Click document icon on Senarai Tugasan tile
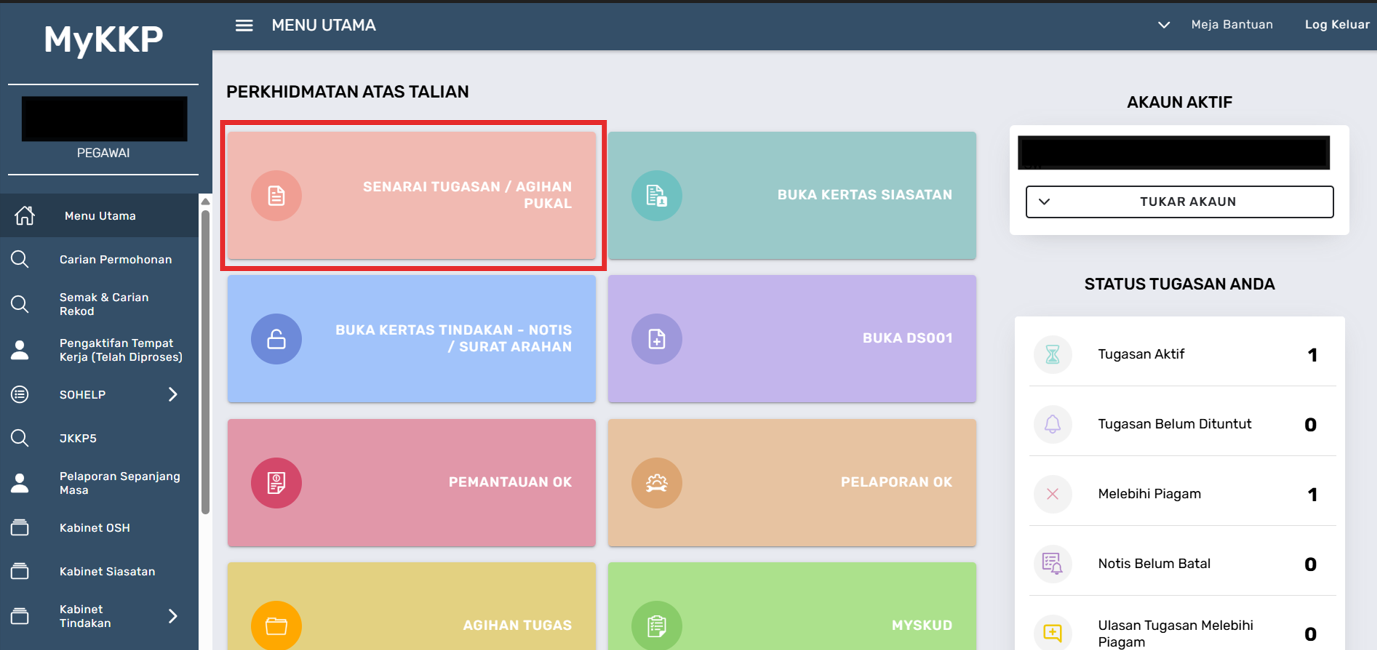Image resolution: width=1377 pixels, height=650 pixels. [276, 195]
